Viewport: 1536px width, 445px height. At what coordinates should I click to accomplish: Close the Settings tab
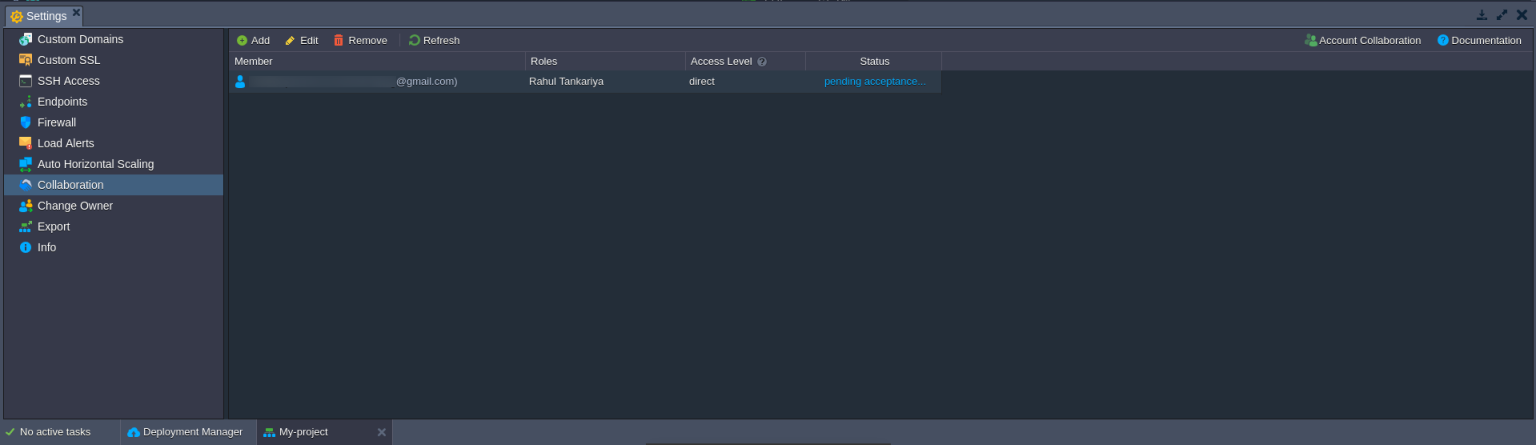[76, 12]
